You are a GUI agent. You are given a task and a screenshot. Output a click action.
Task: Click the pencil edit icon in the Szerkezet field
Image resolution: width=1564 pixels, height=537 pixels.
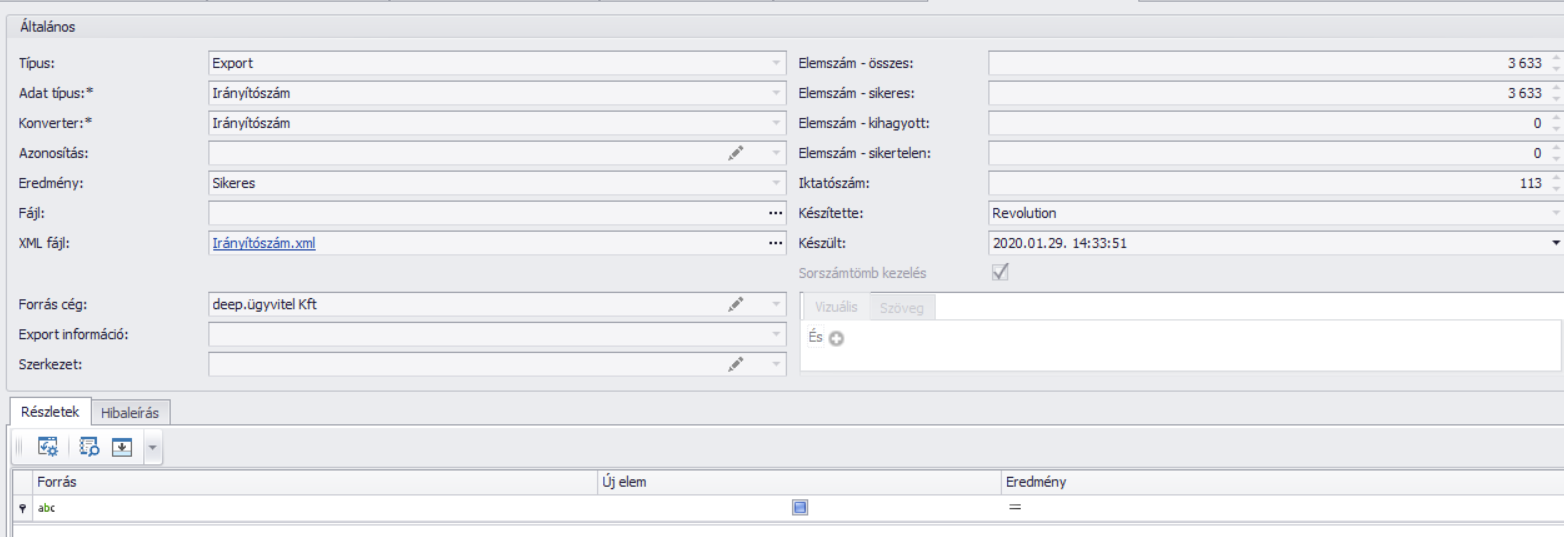736,364
